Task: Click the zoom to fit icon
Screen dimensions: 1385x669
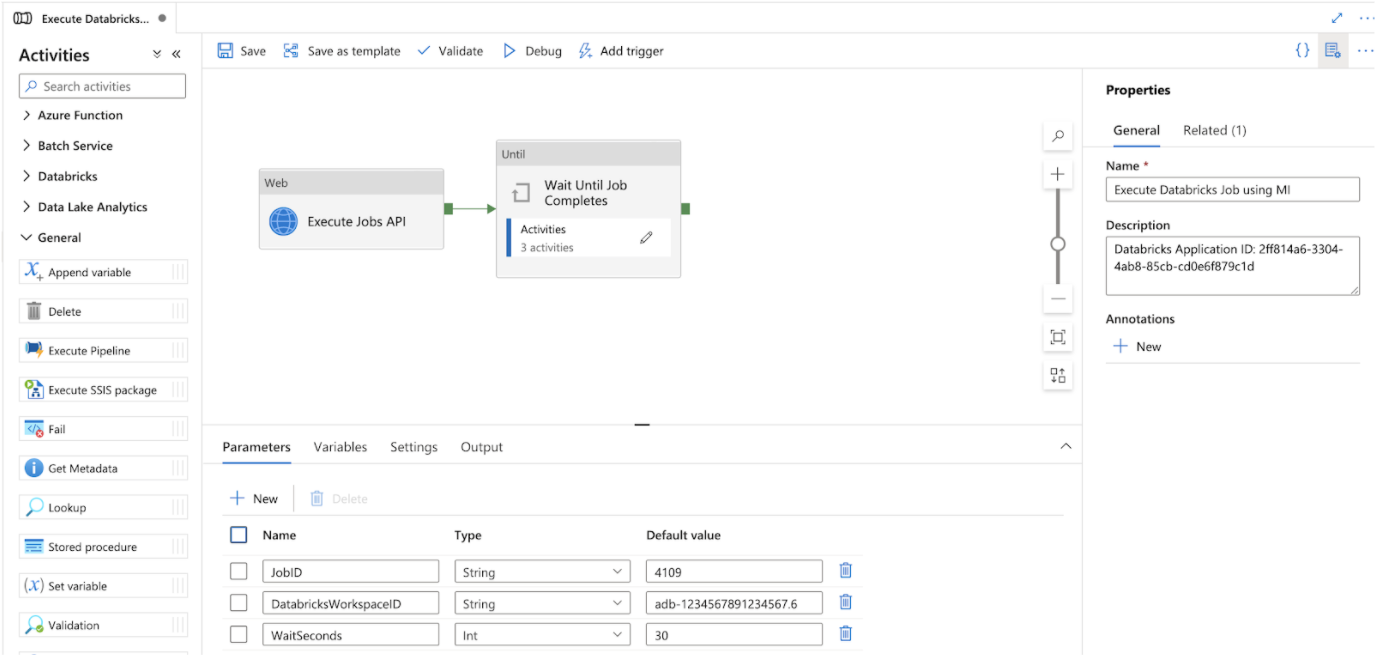Action: (1058, 337)
